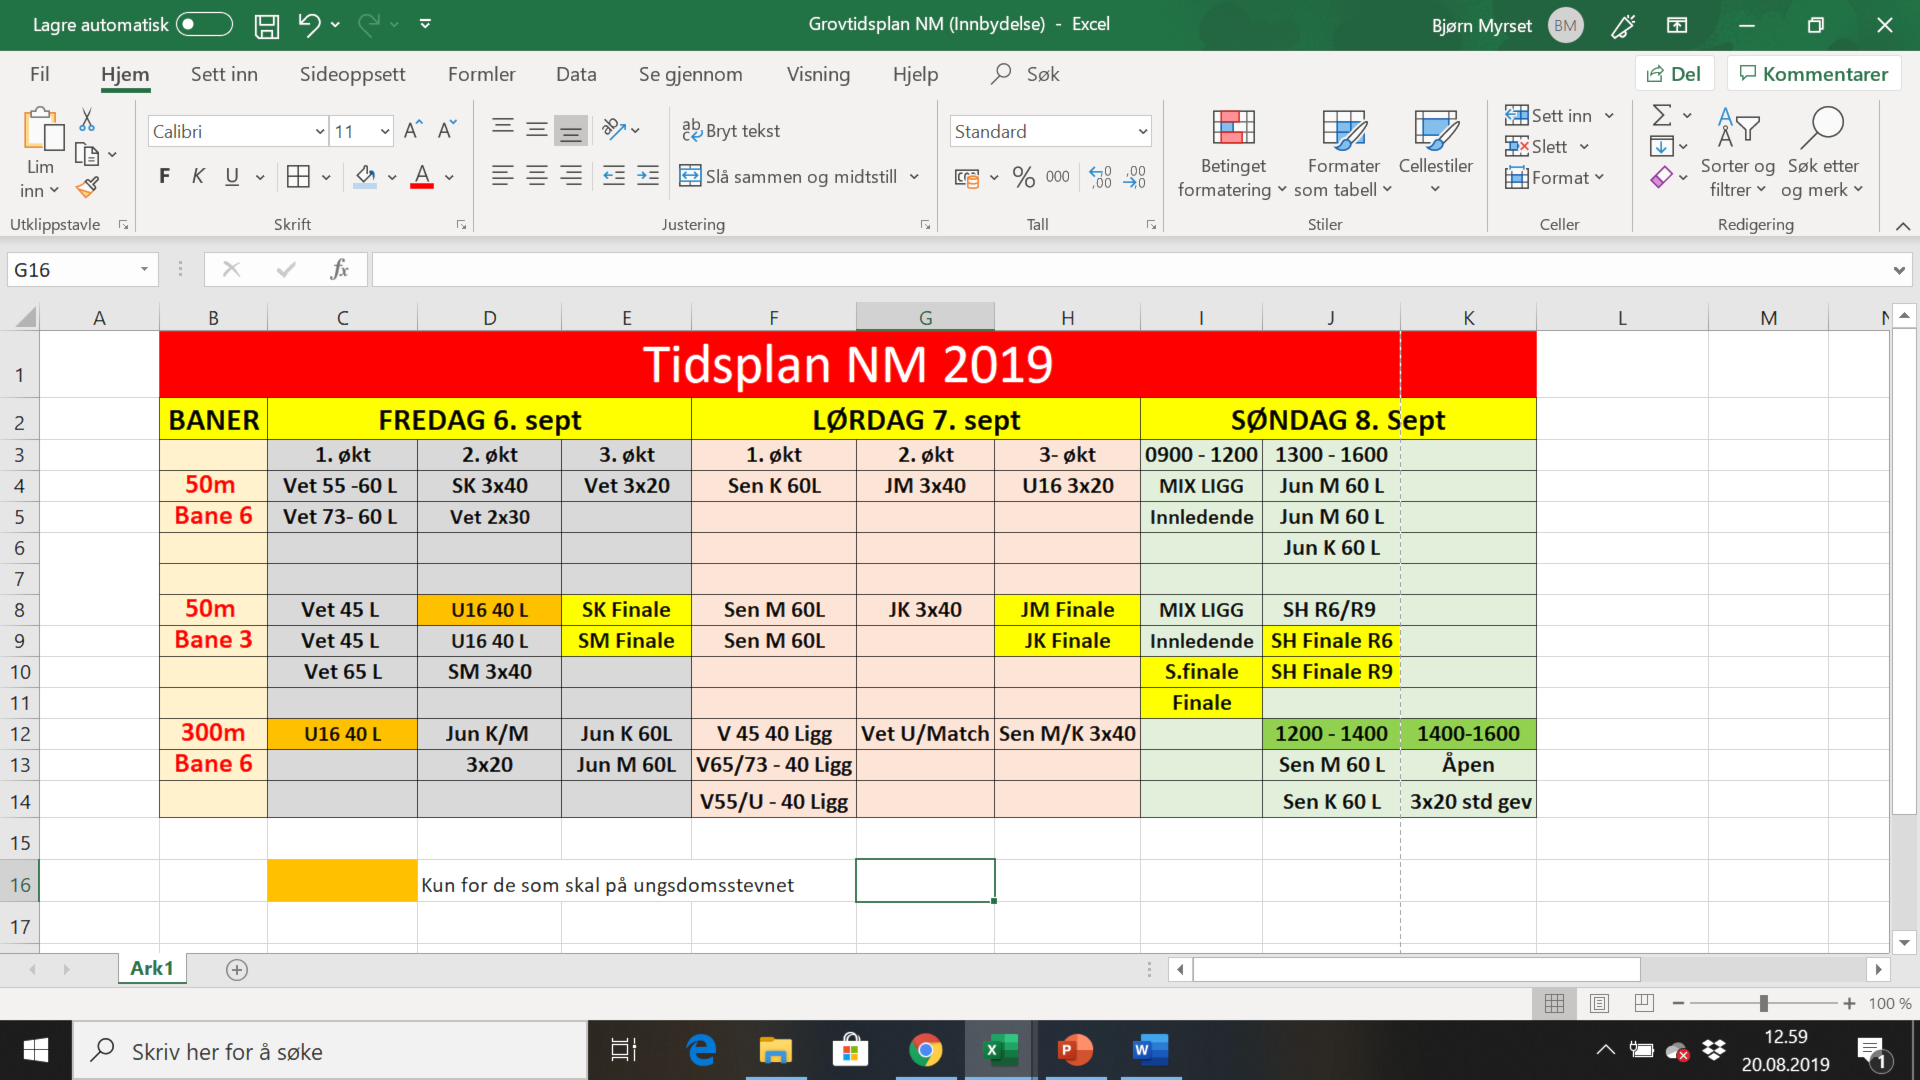1920x1080 pixels.
Task: Open the Betinget formatering menu
Action: [1233, 153]
